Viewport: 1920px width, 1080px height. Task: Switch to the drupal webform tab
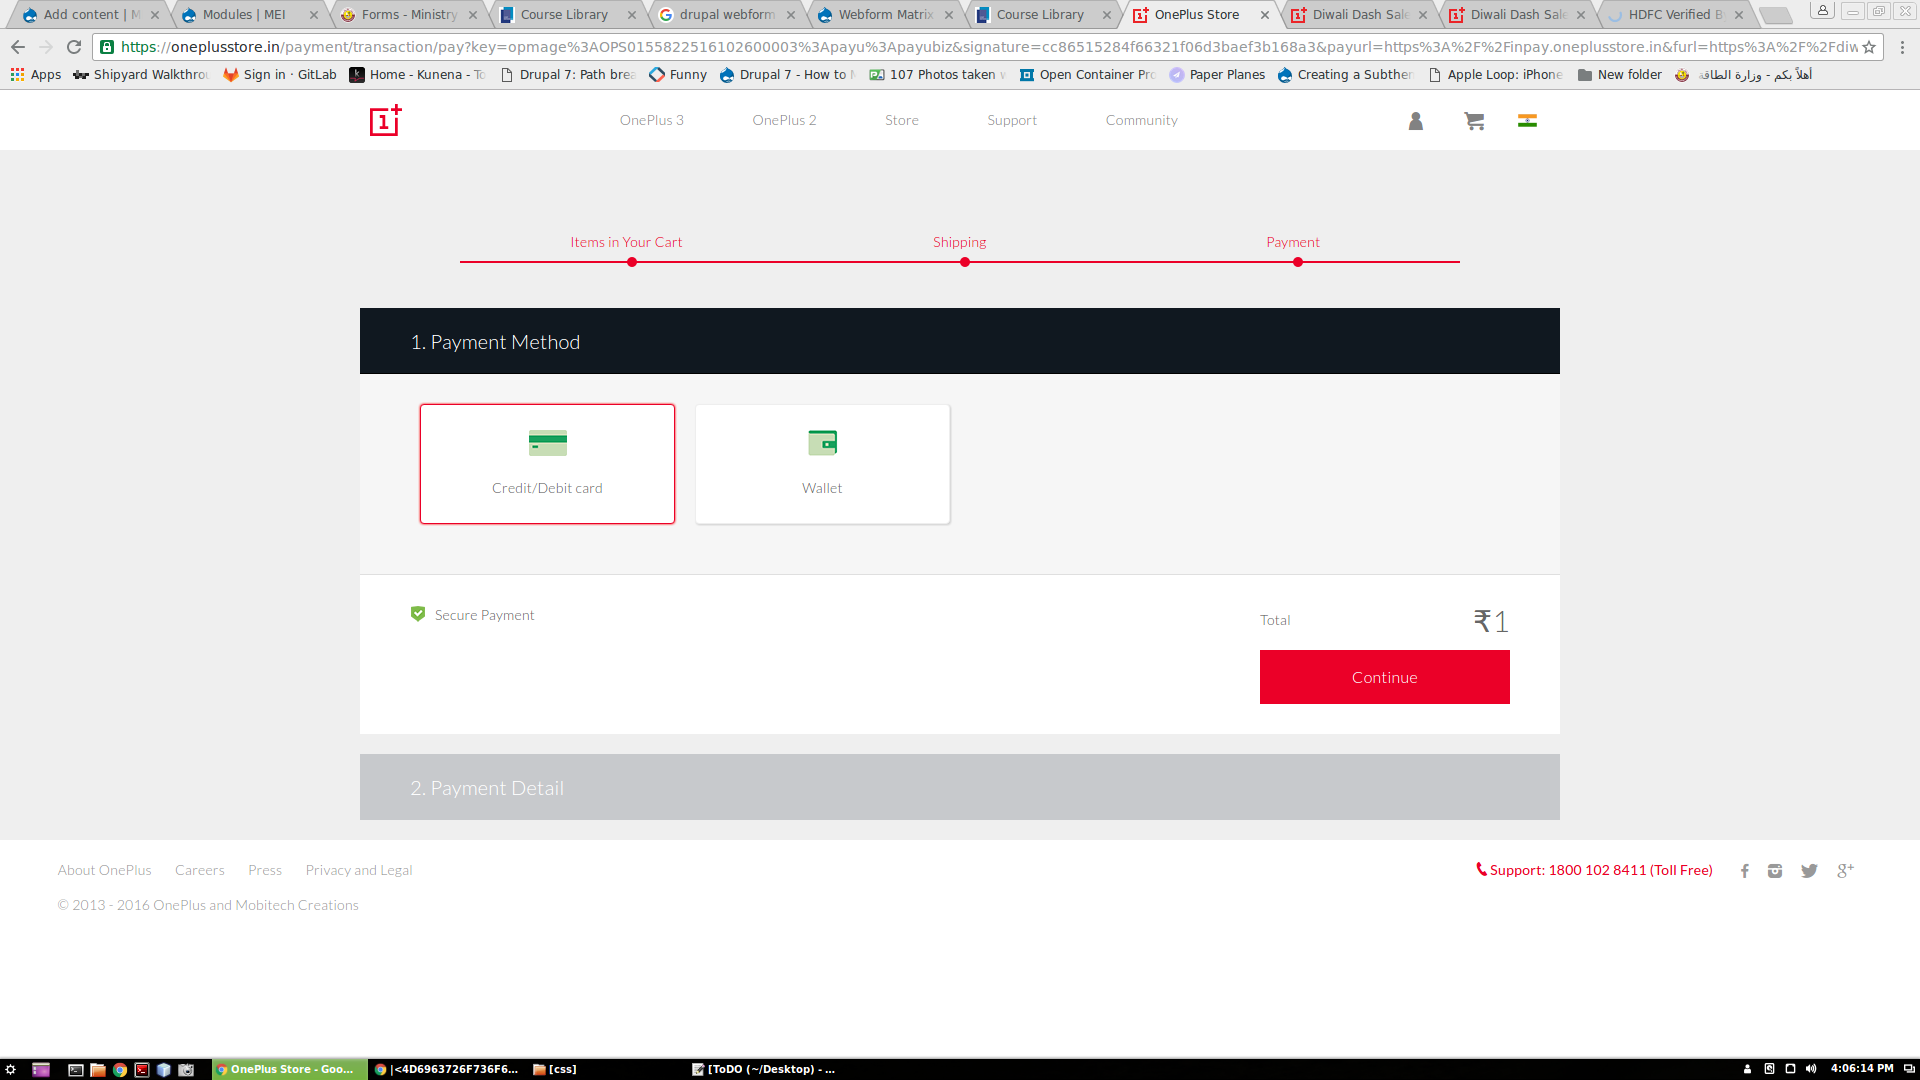[727, 15]
